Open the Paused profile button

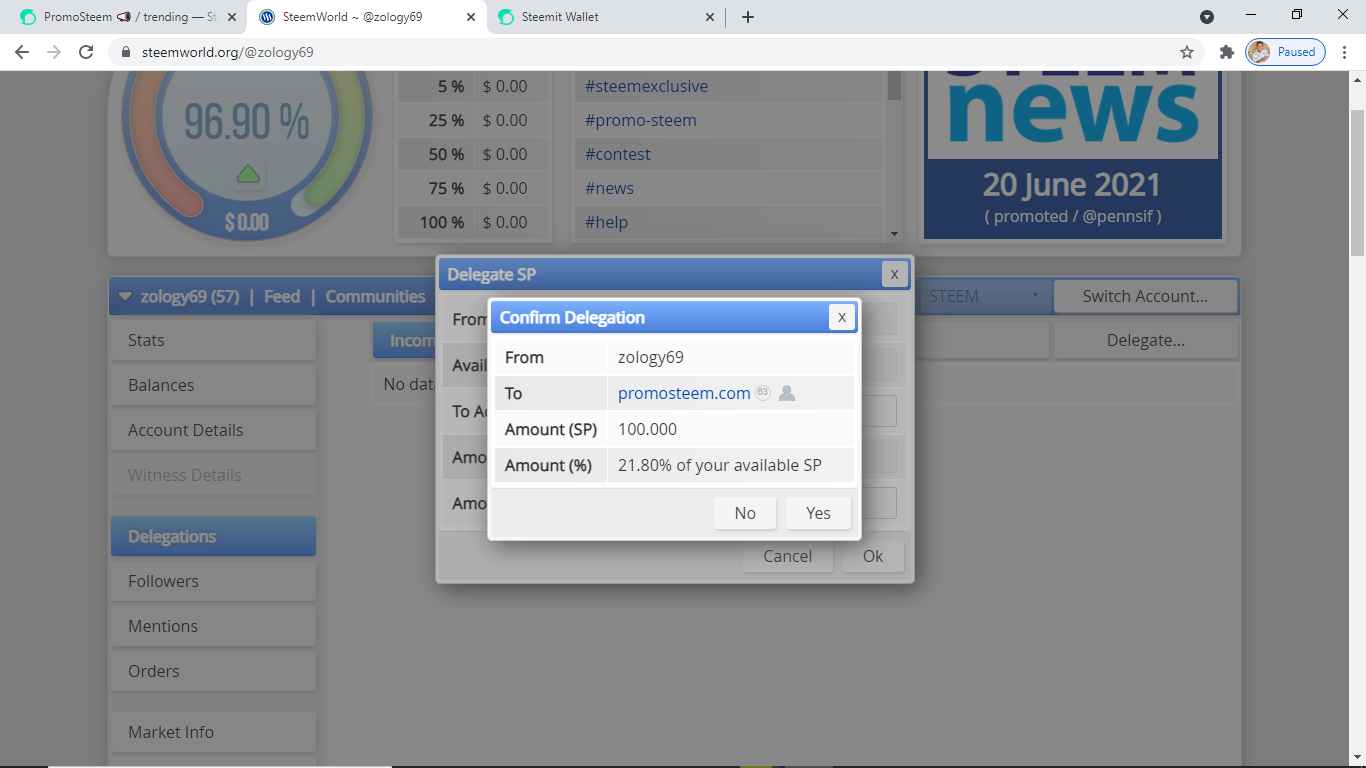(1285, 52)
